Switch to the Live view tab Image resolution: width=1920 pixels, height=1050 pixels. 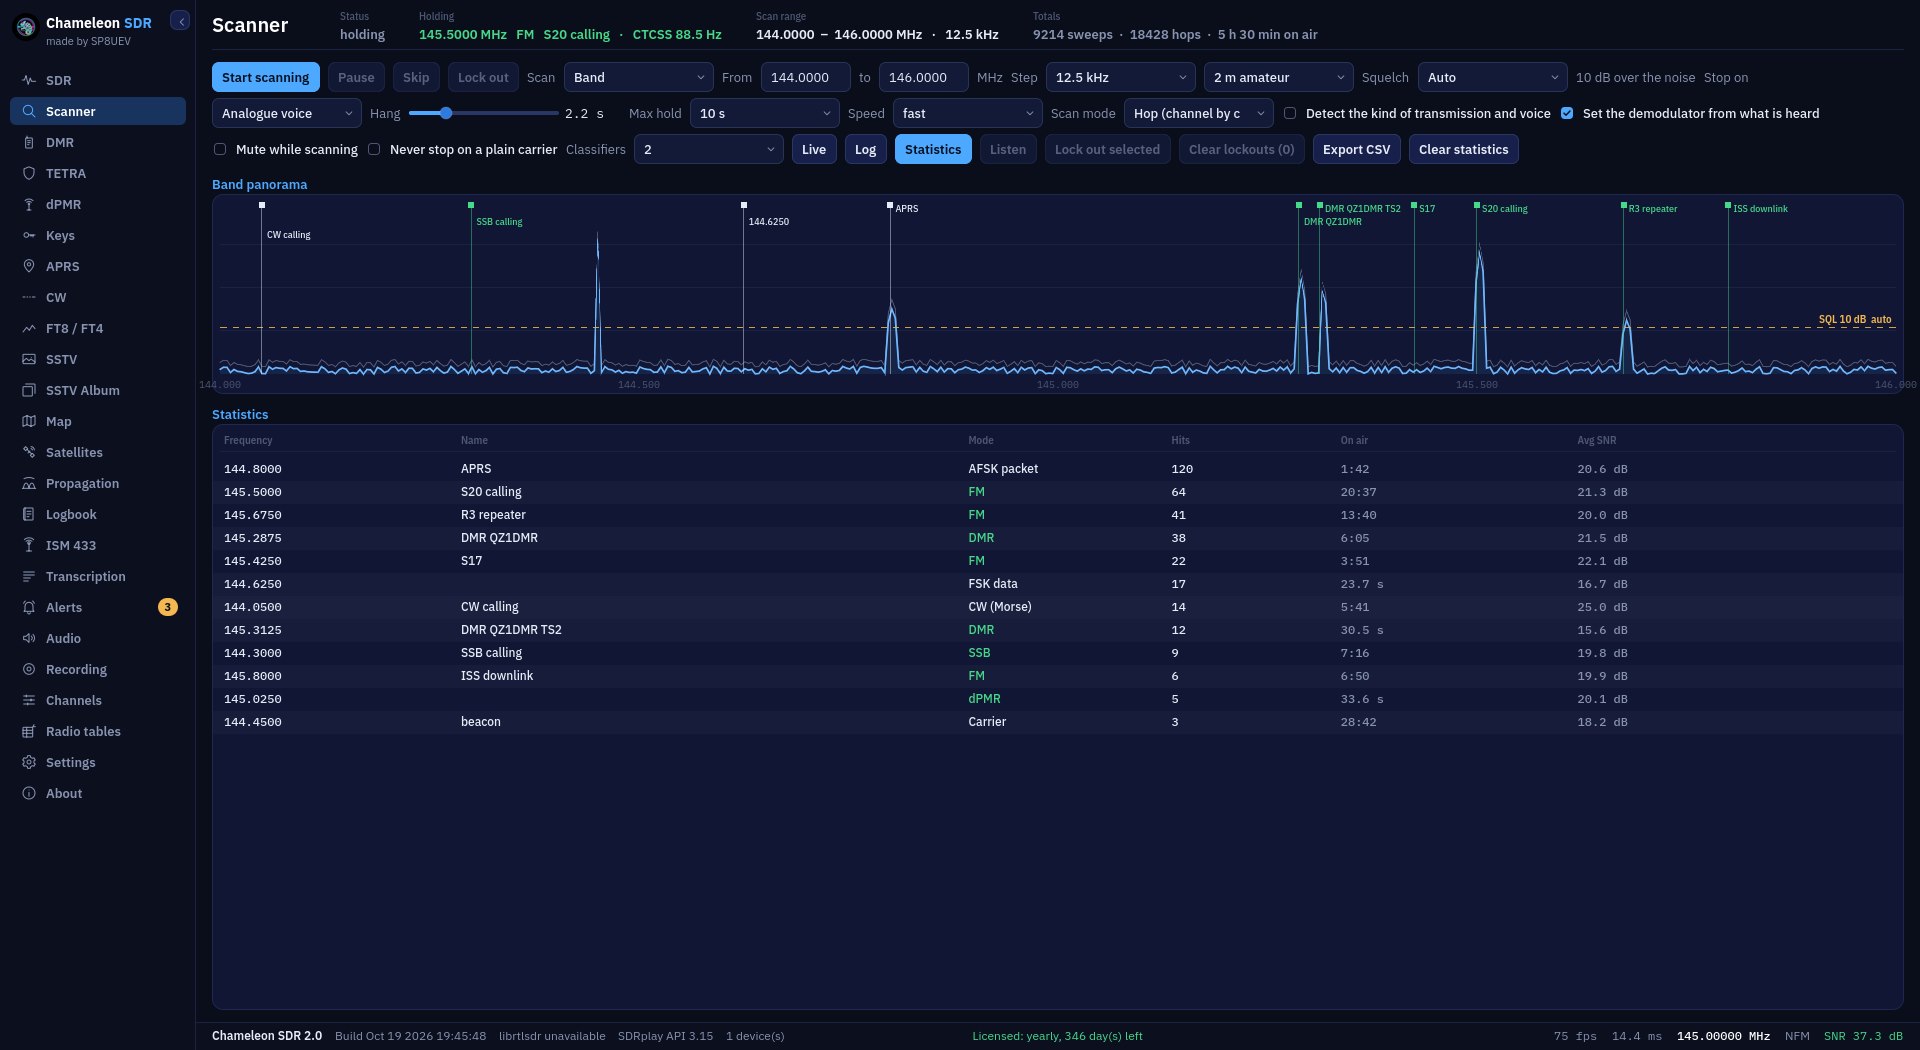coord(814,149)
